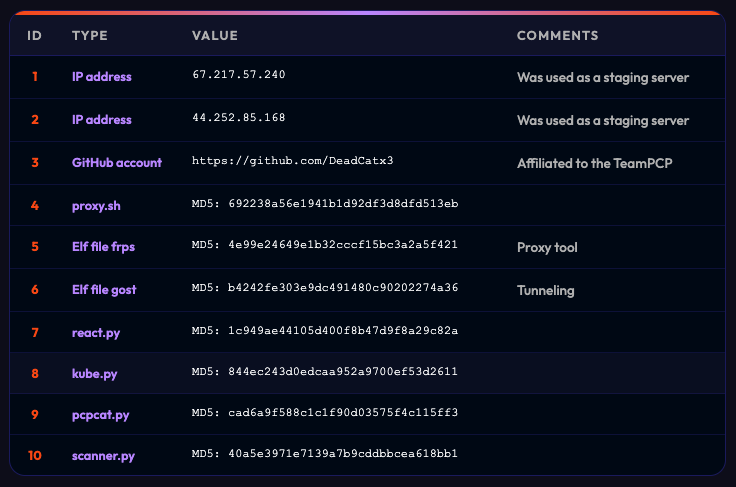The width and height of the screenshot is (736, 487).
Task: Click the TYPE column header
Action: coord(90,36)
